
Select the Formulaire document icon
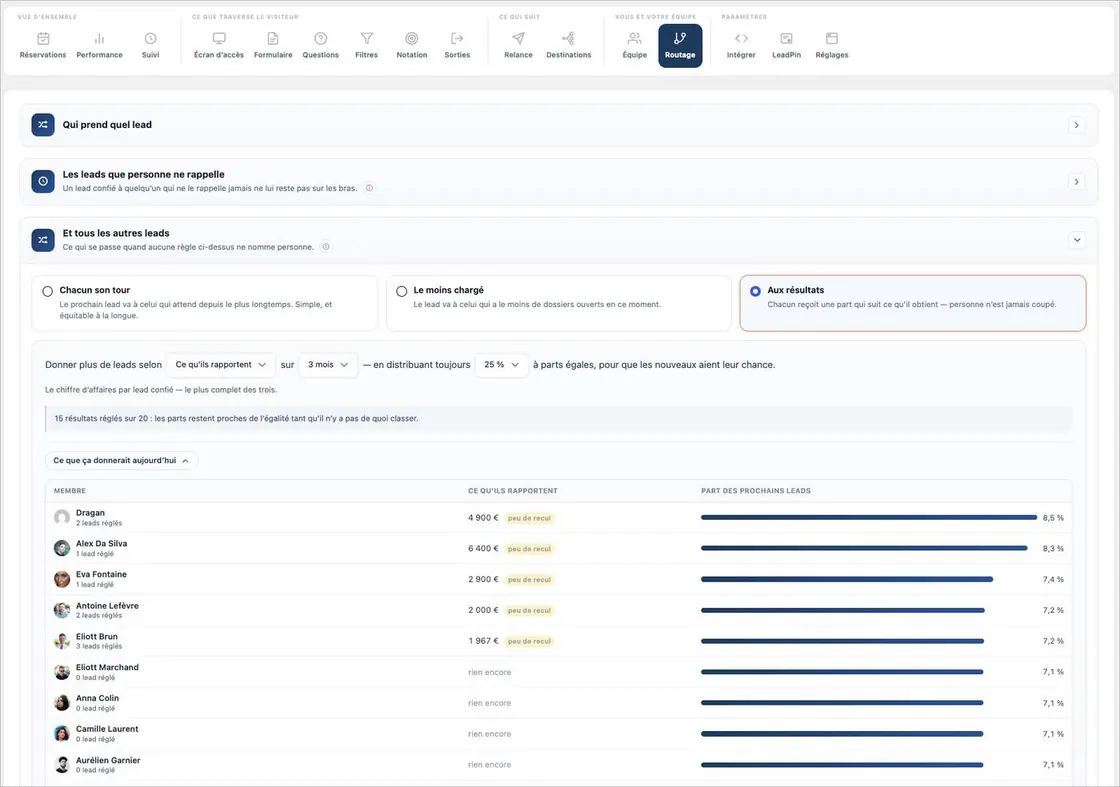tap(273, 39)
